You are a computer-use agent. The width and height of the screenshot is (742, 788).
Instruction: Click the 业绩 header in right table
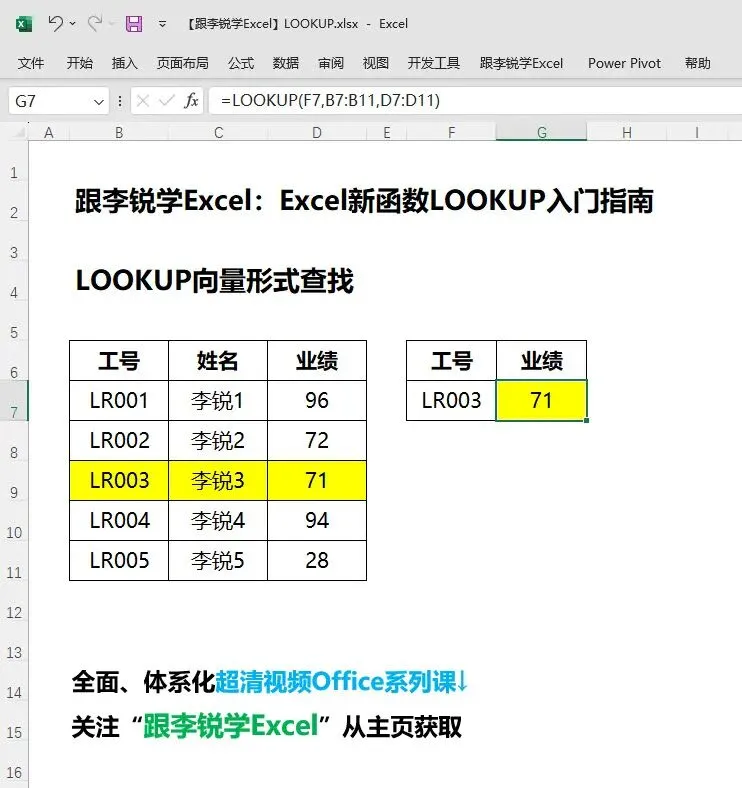click(x=541, y=360)
